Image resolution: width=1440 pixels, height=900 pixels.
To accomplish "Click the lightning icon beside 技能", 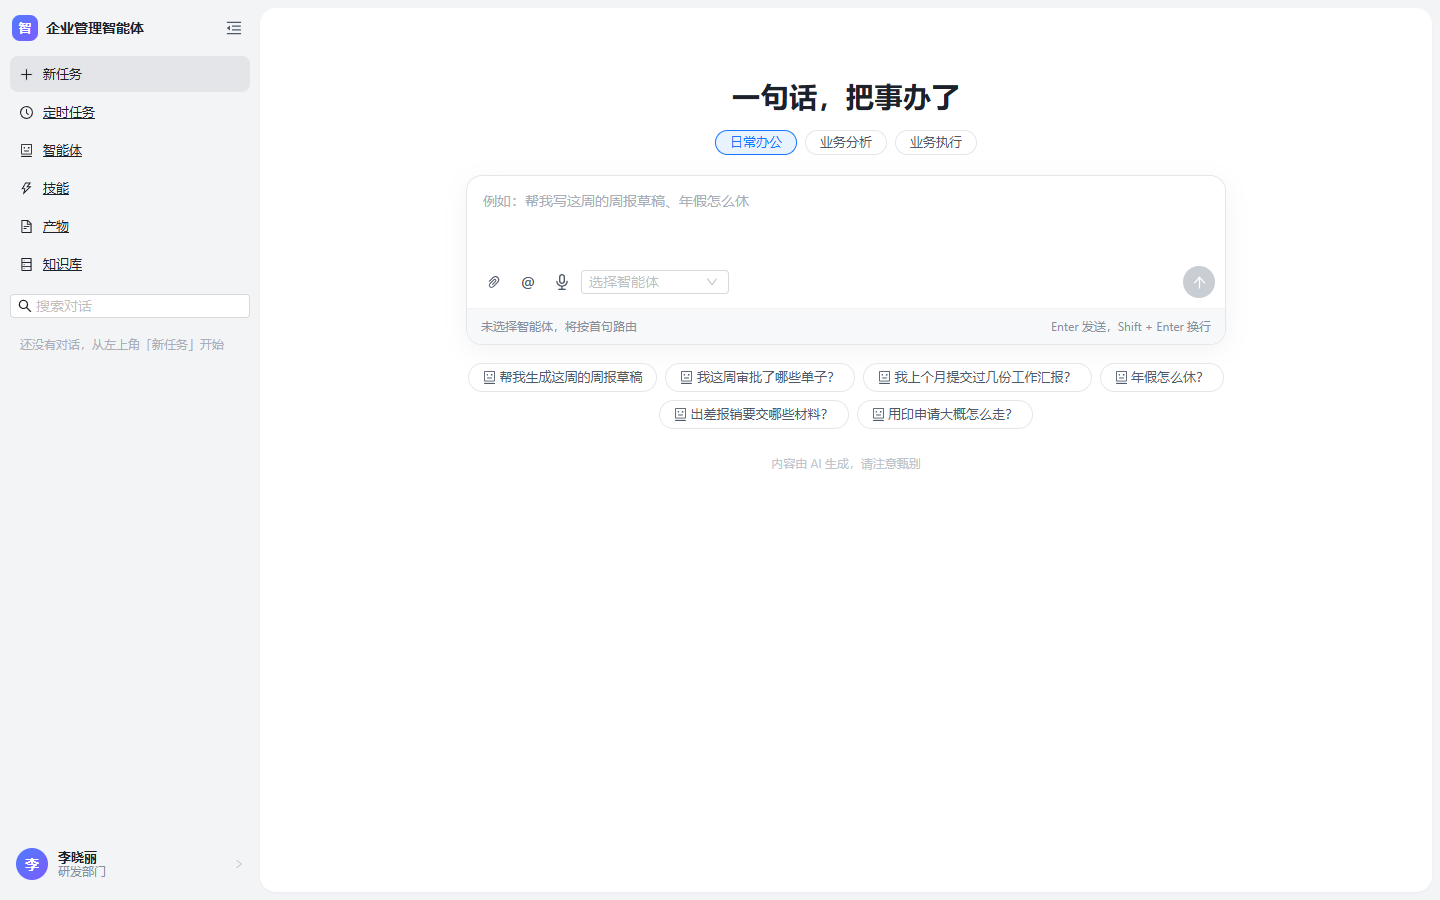I will (27, 188).
